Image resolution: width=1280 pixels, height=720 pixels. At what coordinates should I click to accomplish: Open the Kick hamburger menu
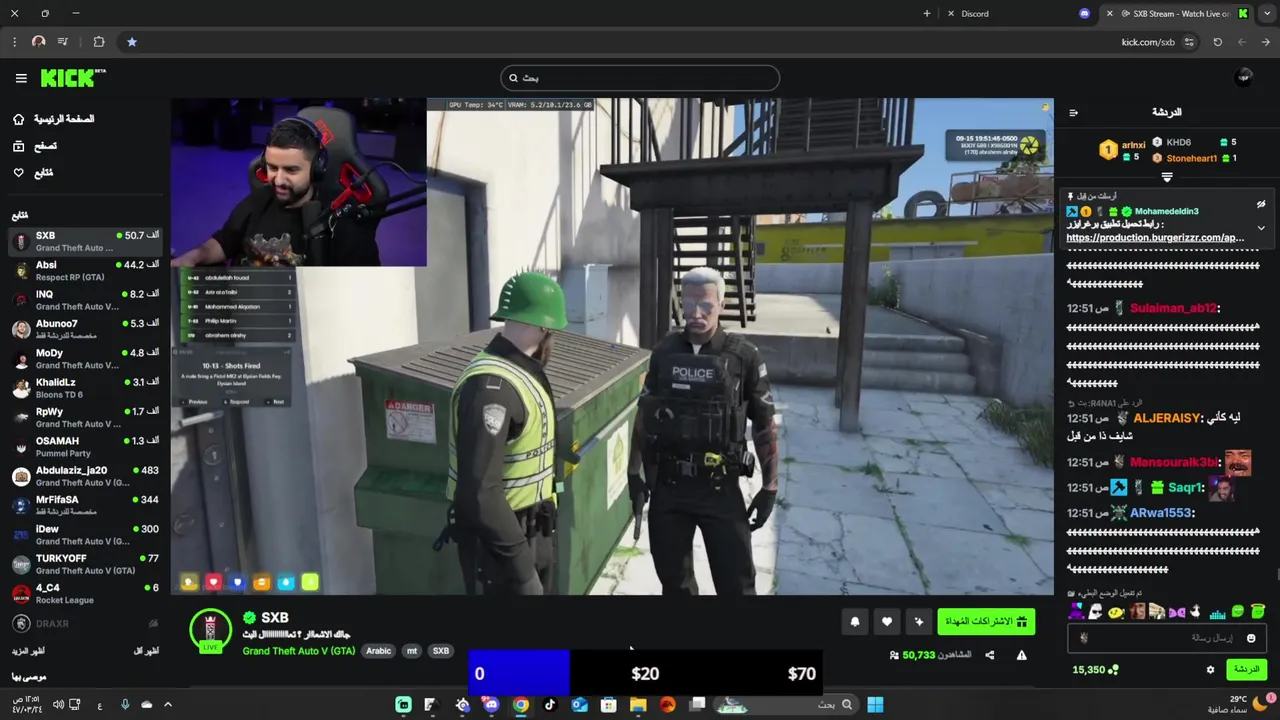[21, 78]
